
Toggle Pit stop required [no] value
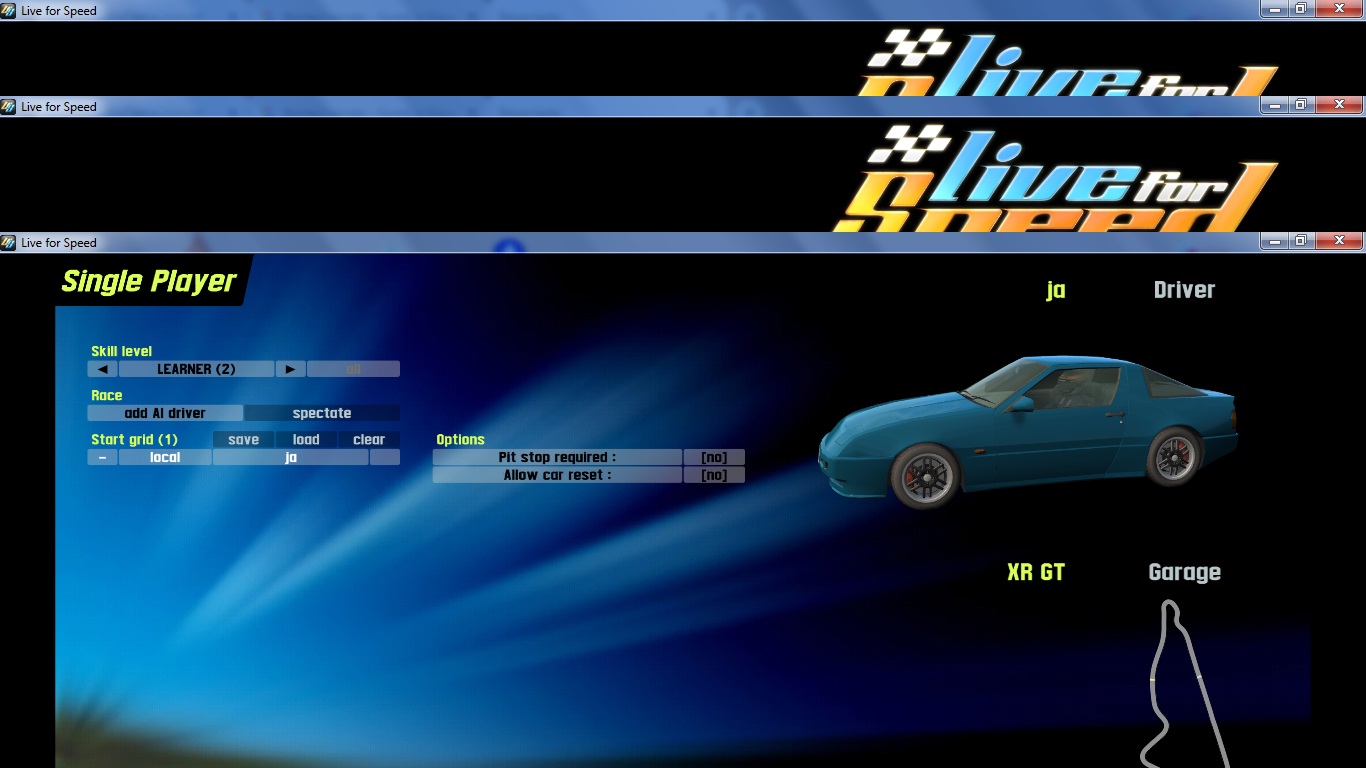coord(714,457)
